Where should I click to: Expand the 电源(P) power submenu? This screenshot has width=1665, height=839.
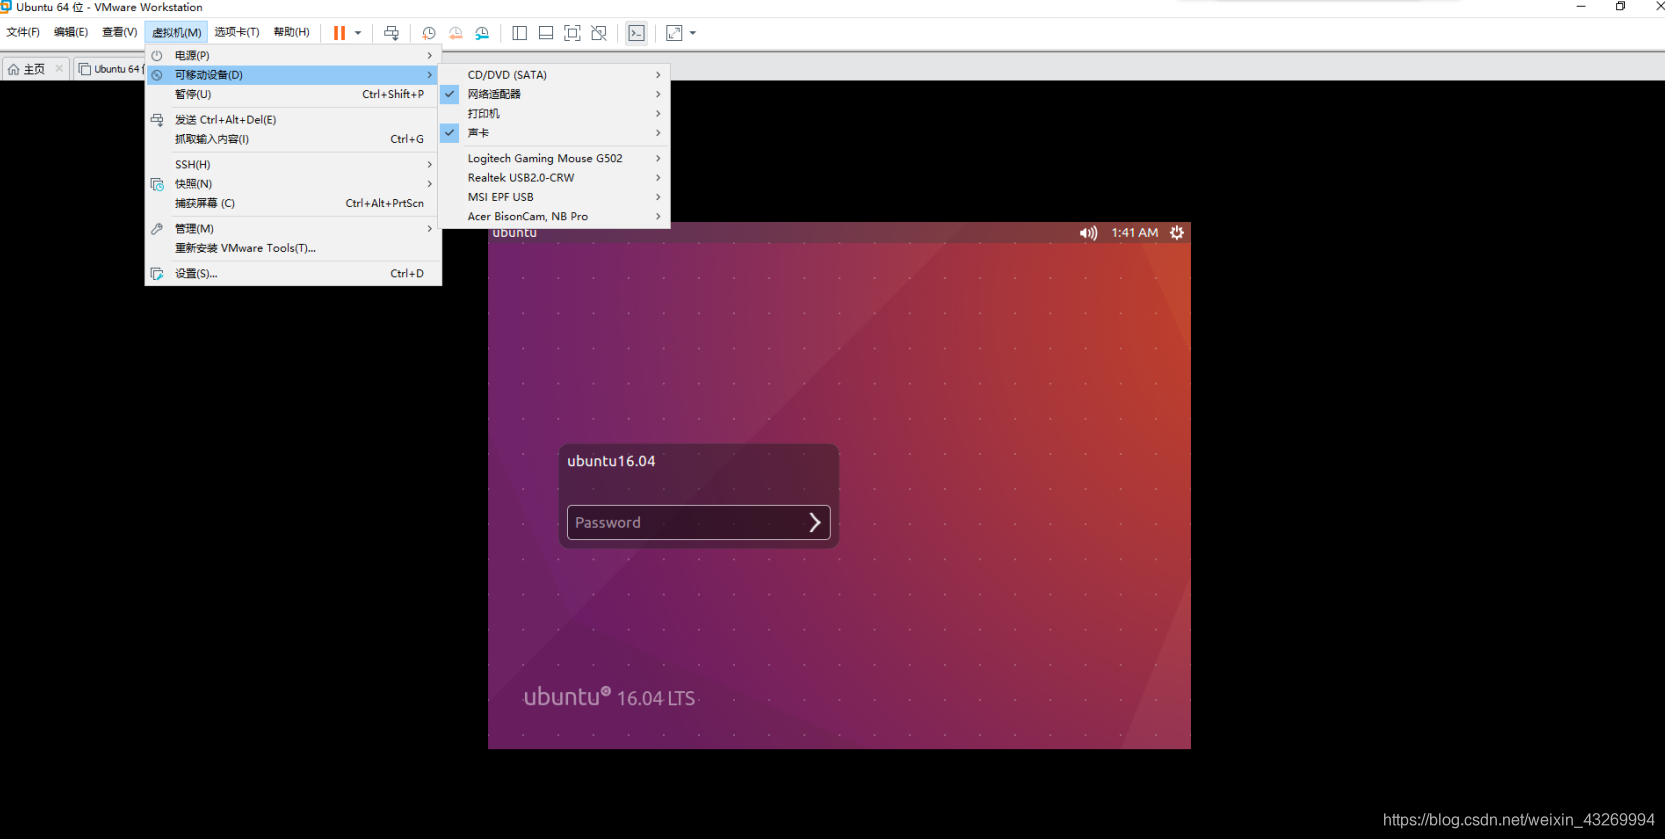tap(293, 55)
